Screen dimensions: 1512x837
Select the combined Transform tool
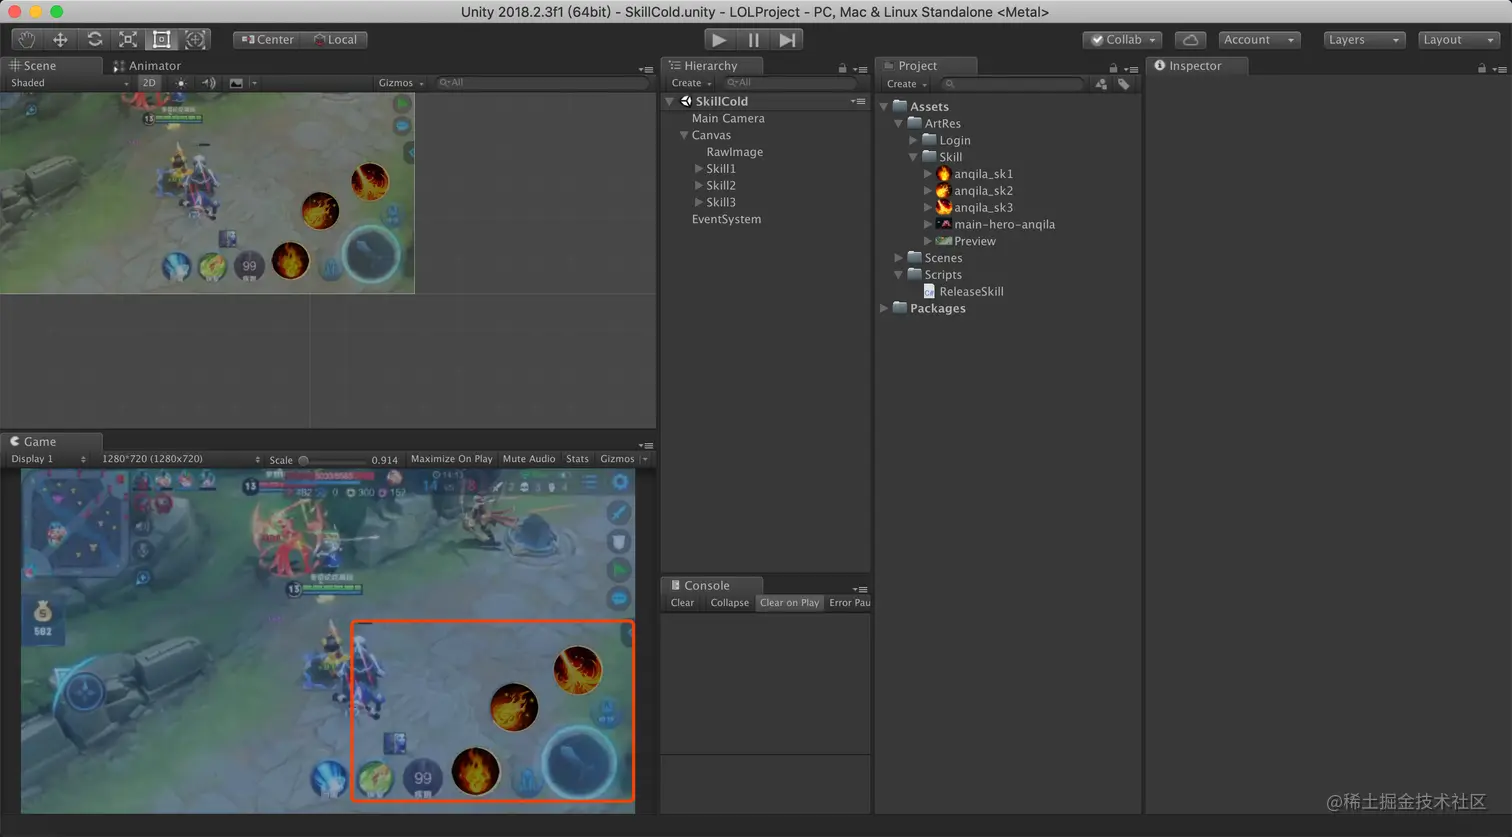(195, 39)
